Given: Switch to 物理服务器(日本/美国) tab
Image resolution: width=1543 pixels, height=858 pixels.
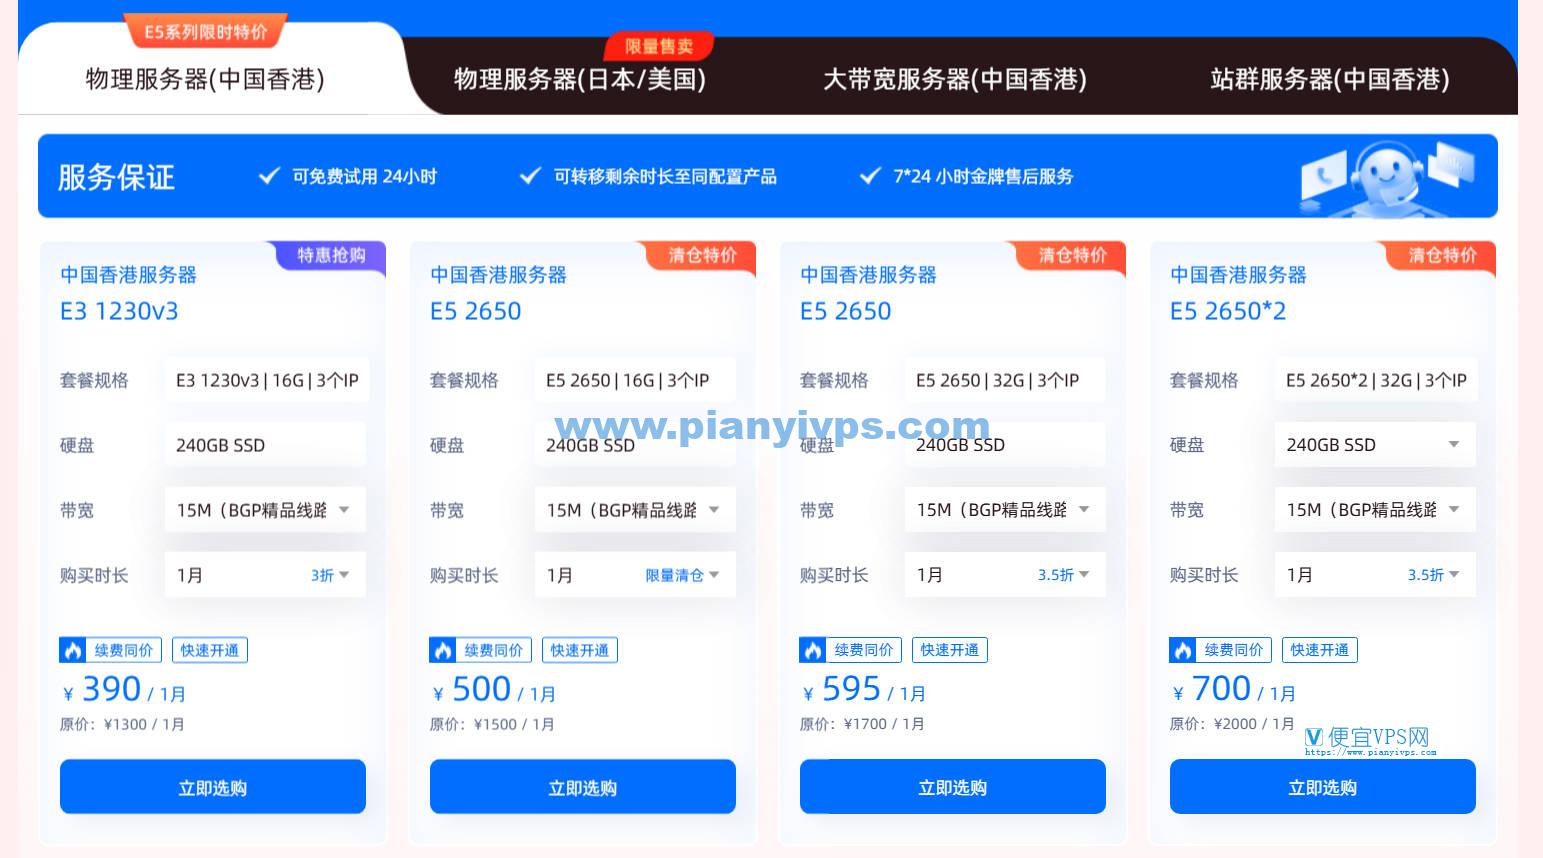Looking at the screenshot, I should [579, 79].
